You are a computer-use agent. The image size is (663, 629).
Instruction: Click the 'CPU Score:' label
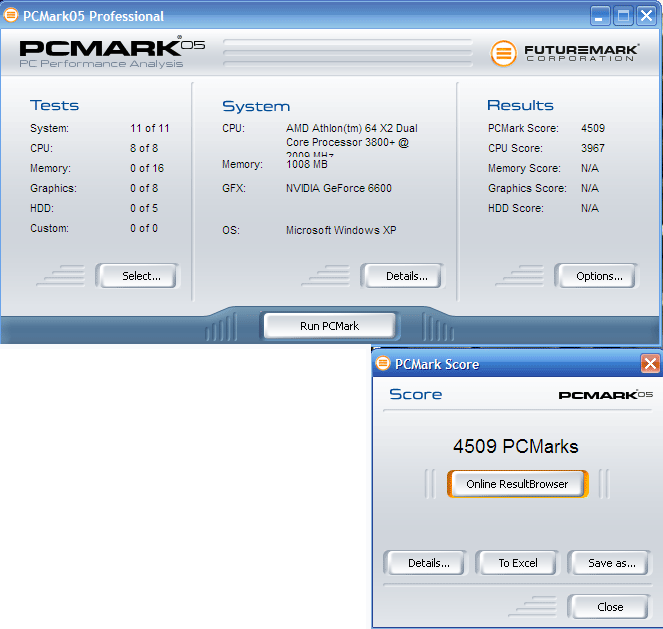[x=515, y=148]
